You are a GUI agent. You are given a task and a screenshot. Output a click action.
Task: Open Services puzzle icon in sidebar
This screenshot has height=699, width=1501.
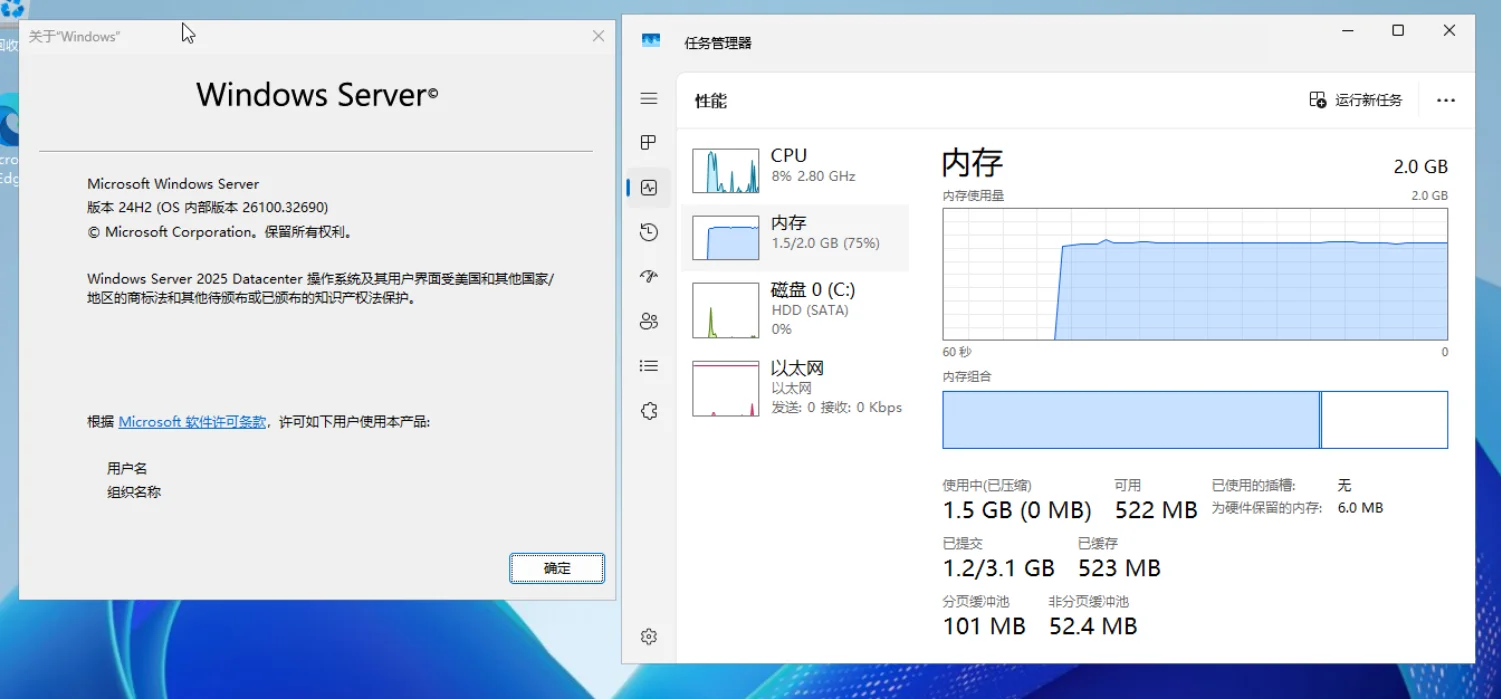click(x=649, y=411)
